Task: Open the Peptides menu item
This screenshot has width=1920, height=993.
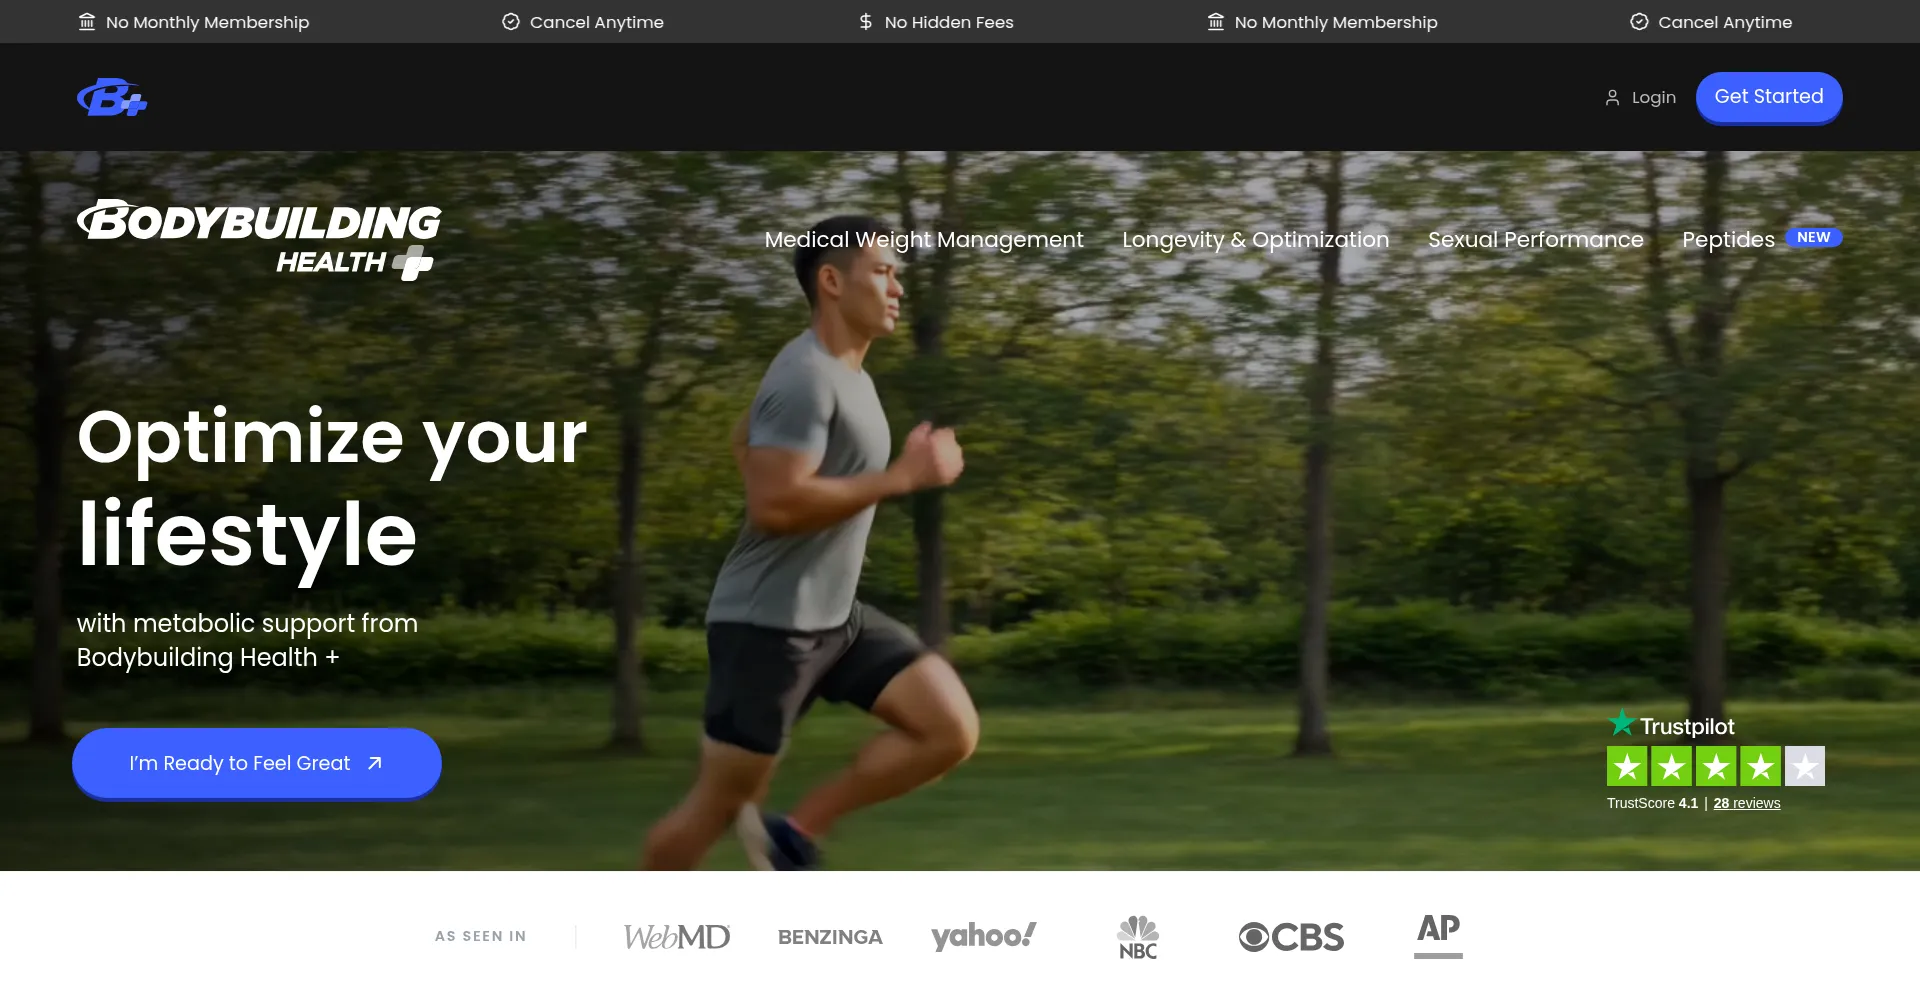Action: pyautogui.click(x=1728, y=240)
